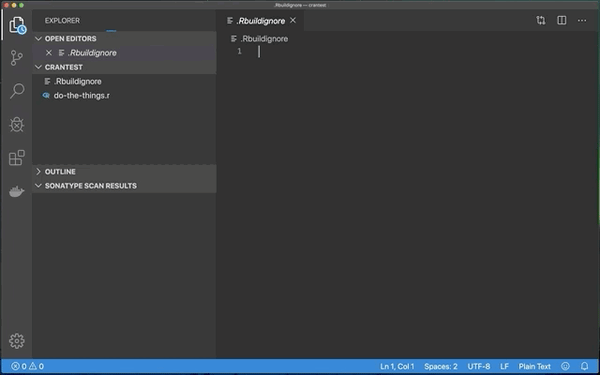The height and width of the screenshot is (375, 600).
Task: Close the .Rbuildignore tab
Action: point(293,20)
